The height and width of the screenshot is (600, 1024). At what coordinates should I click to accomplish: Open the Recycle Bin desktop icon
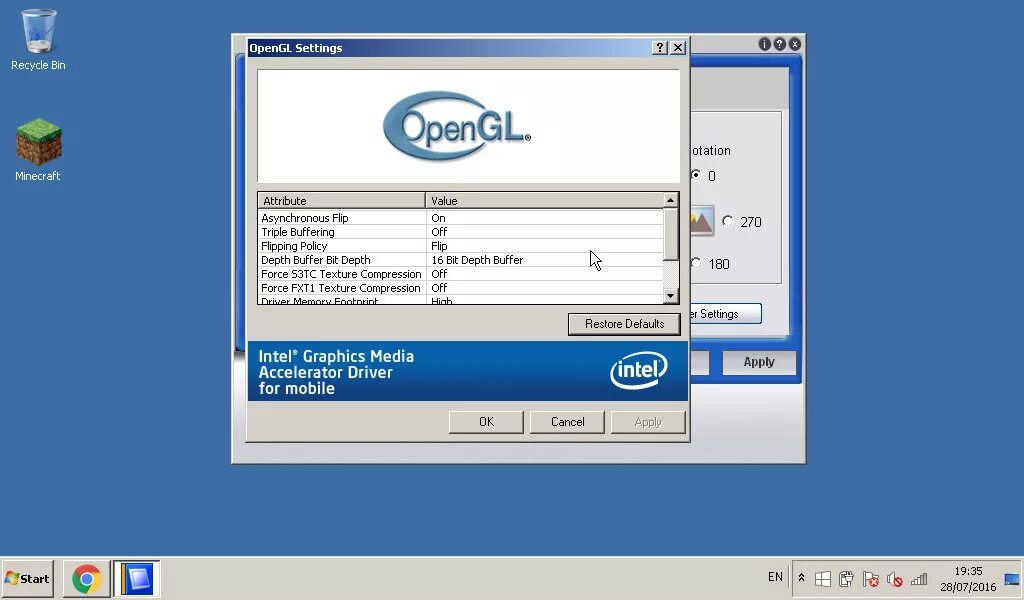point(39,39)
